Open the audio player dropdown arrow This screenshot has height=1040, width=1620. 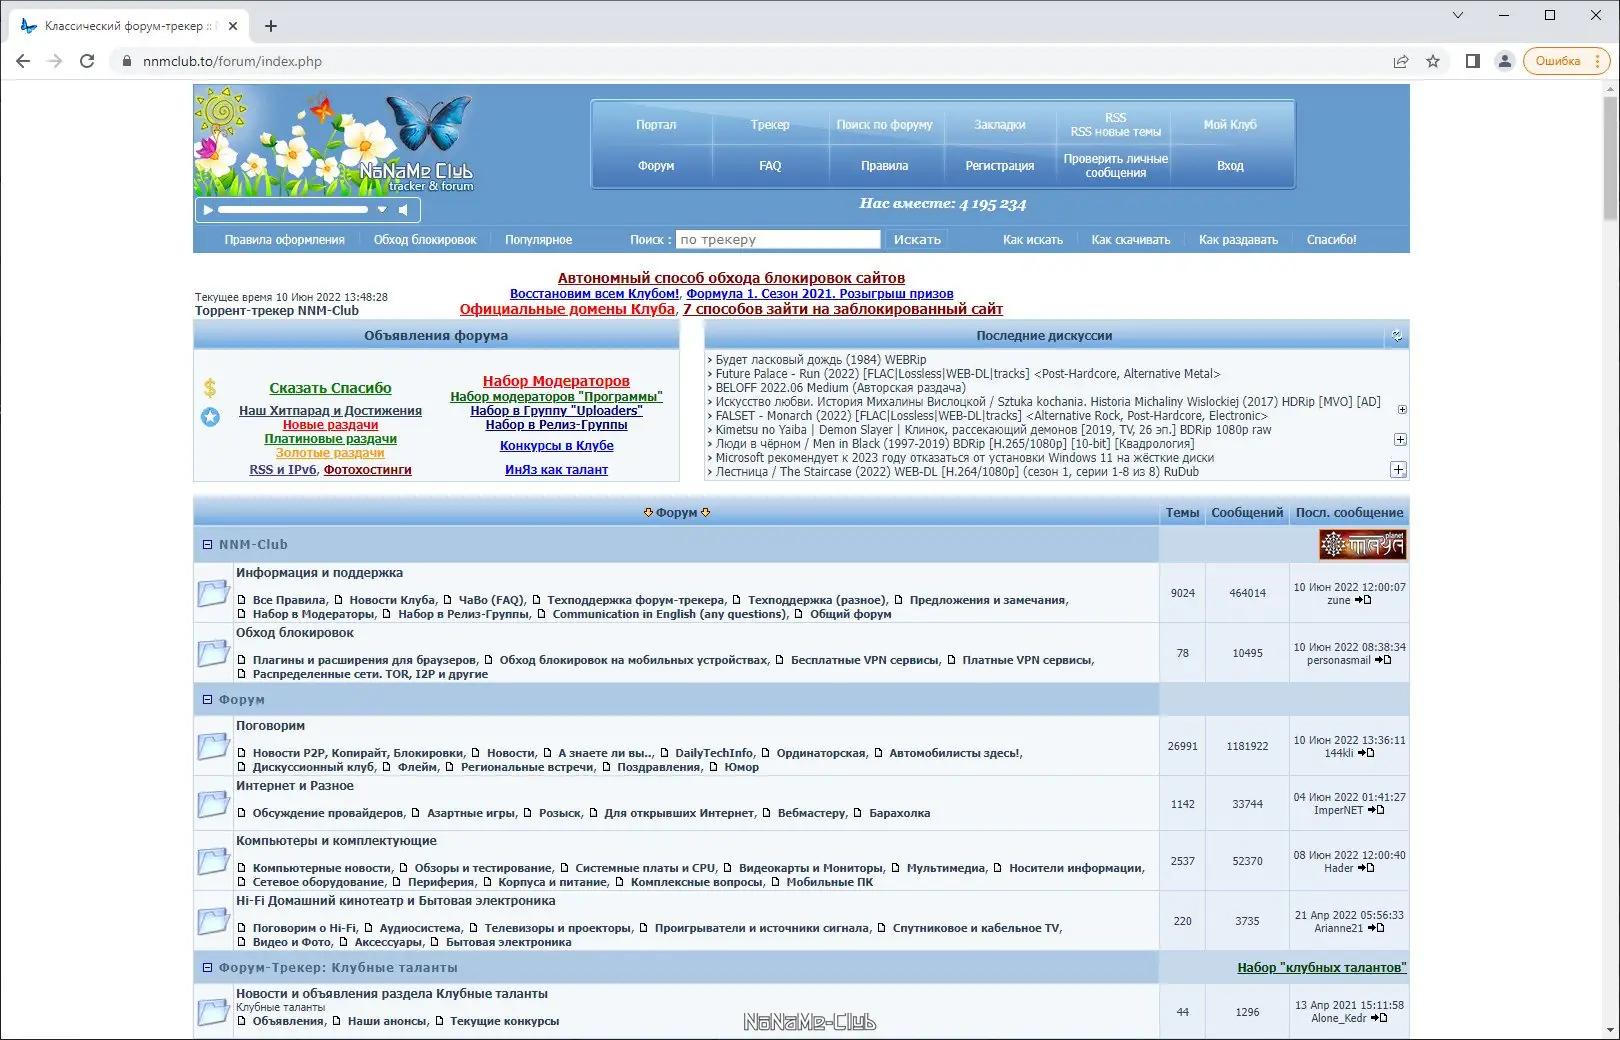382,210
